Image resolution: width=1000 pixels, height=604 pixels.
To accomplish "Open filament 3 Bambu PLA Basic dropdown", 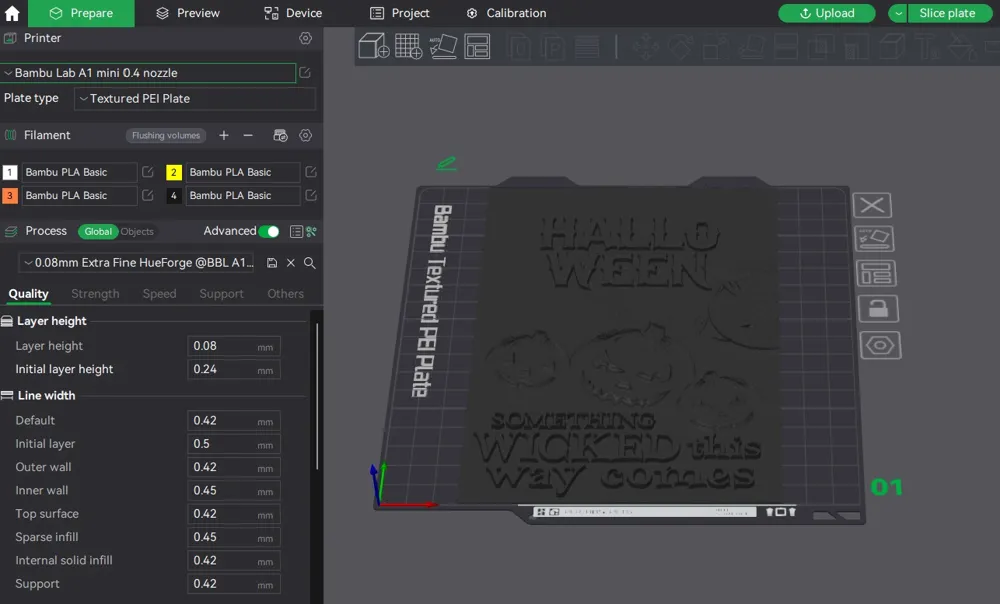I will click(x=79, y=195).
